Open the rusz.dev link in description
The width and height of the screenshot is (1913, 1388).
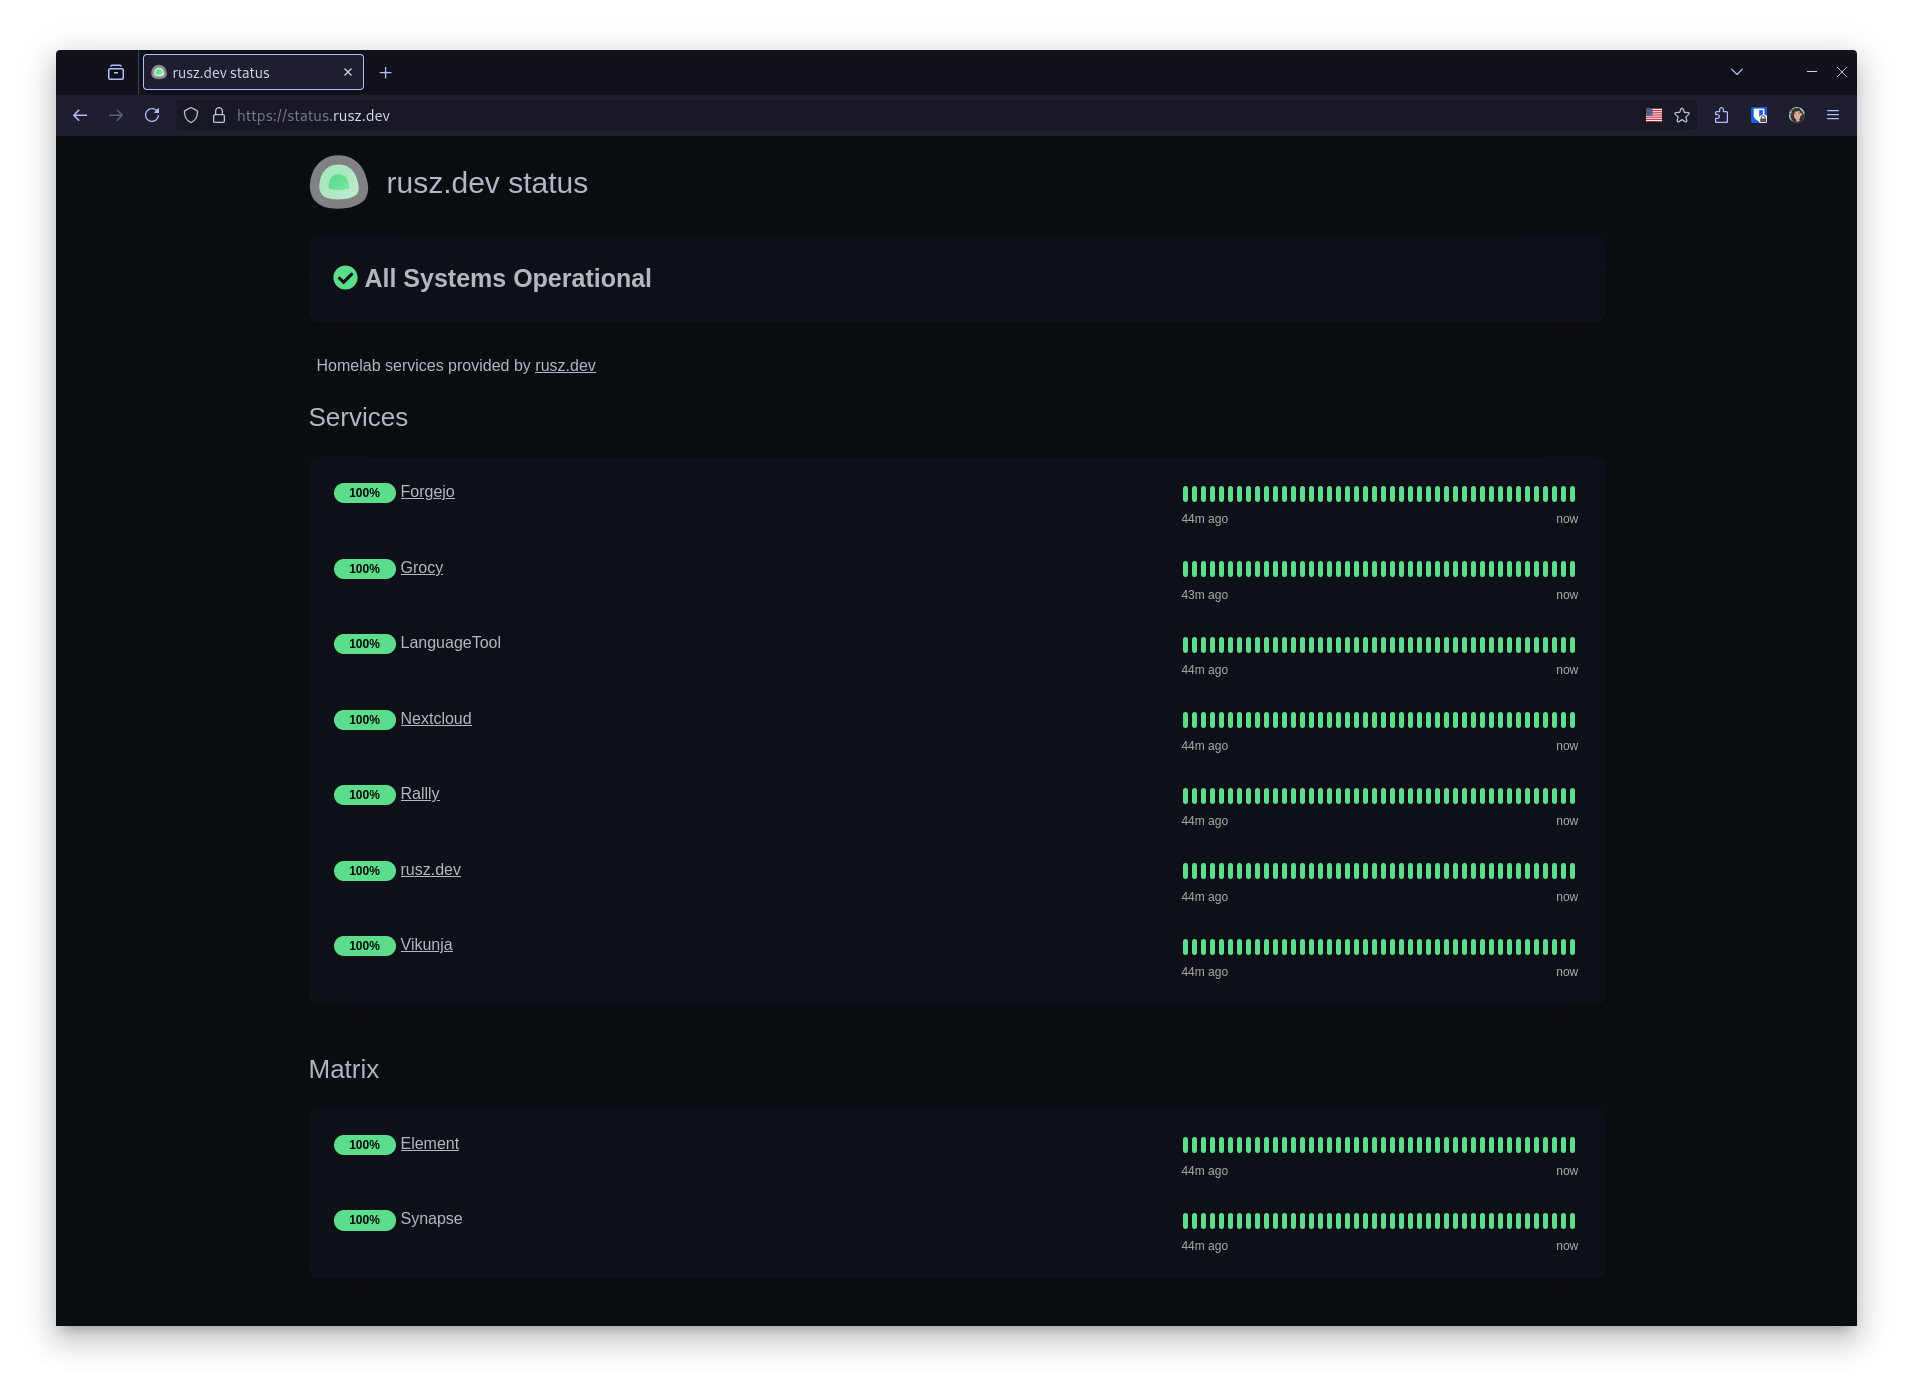coord(565,366)
